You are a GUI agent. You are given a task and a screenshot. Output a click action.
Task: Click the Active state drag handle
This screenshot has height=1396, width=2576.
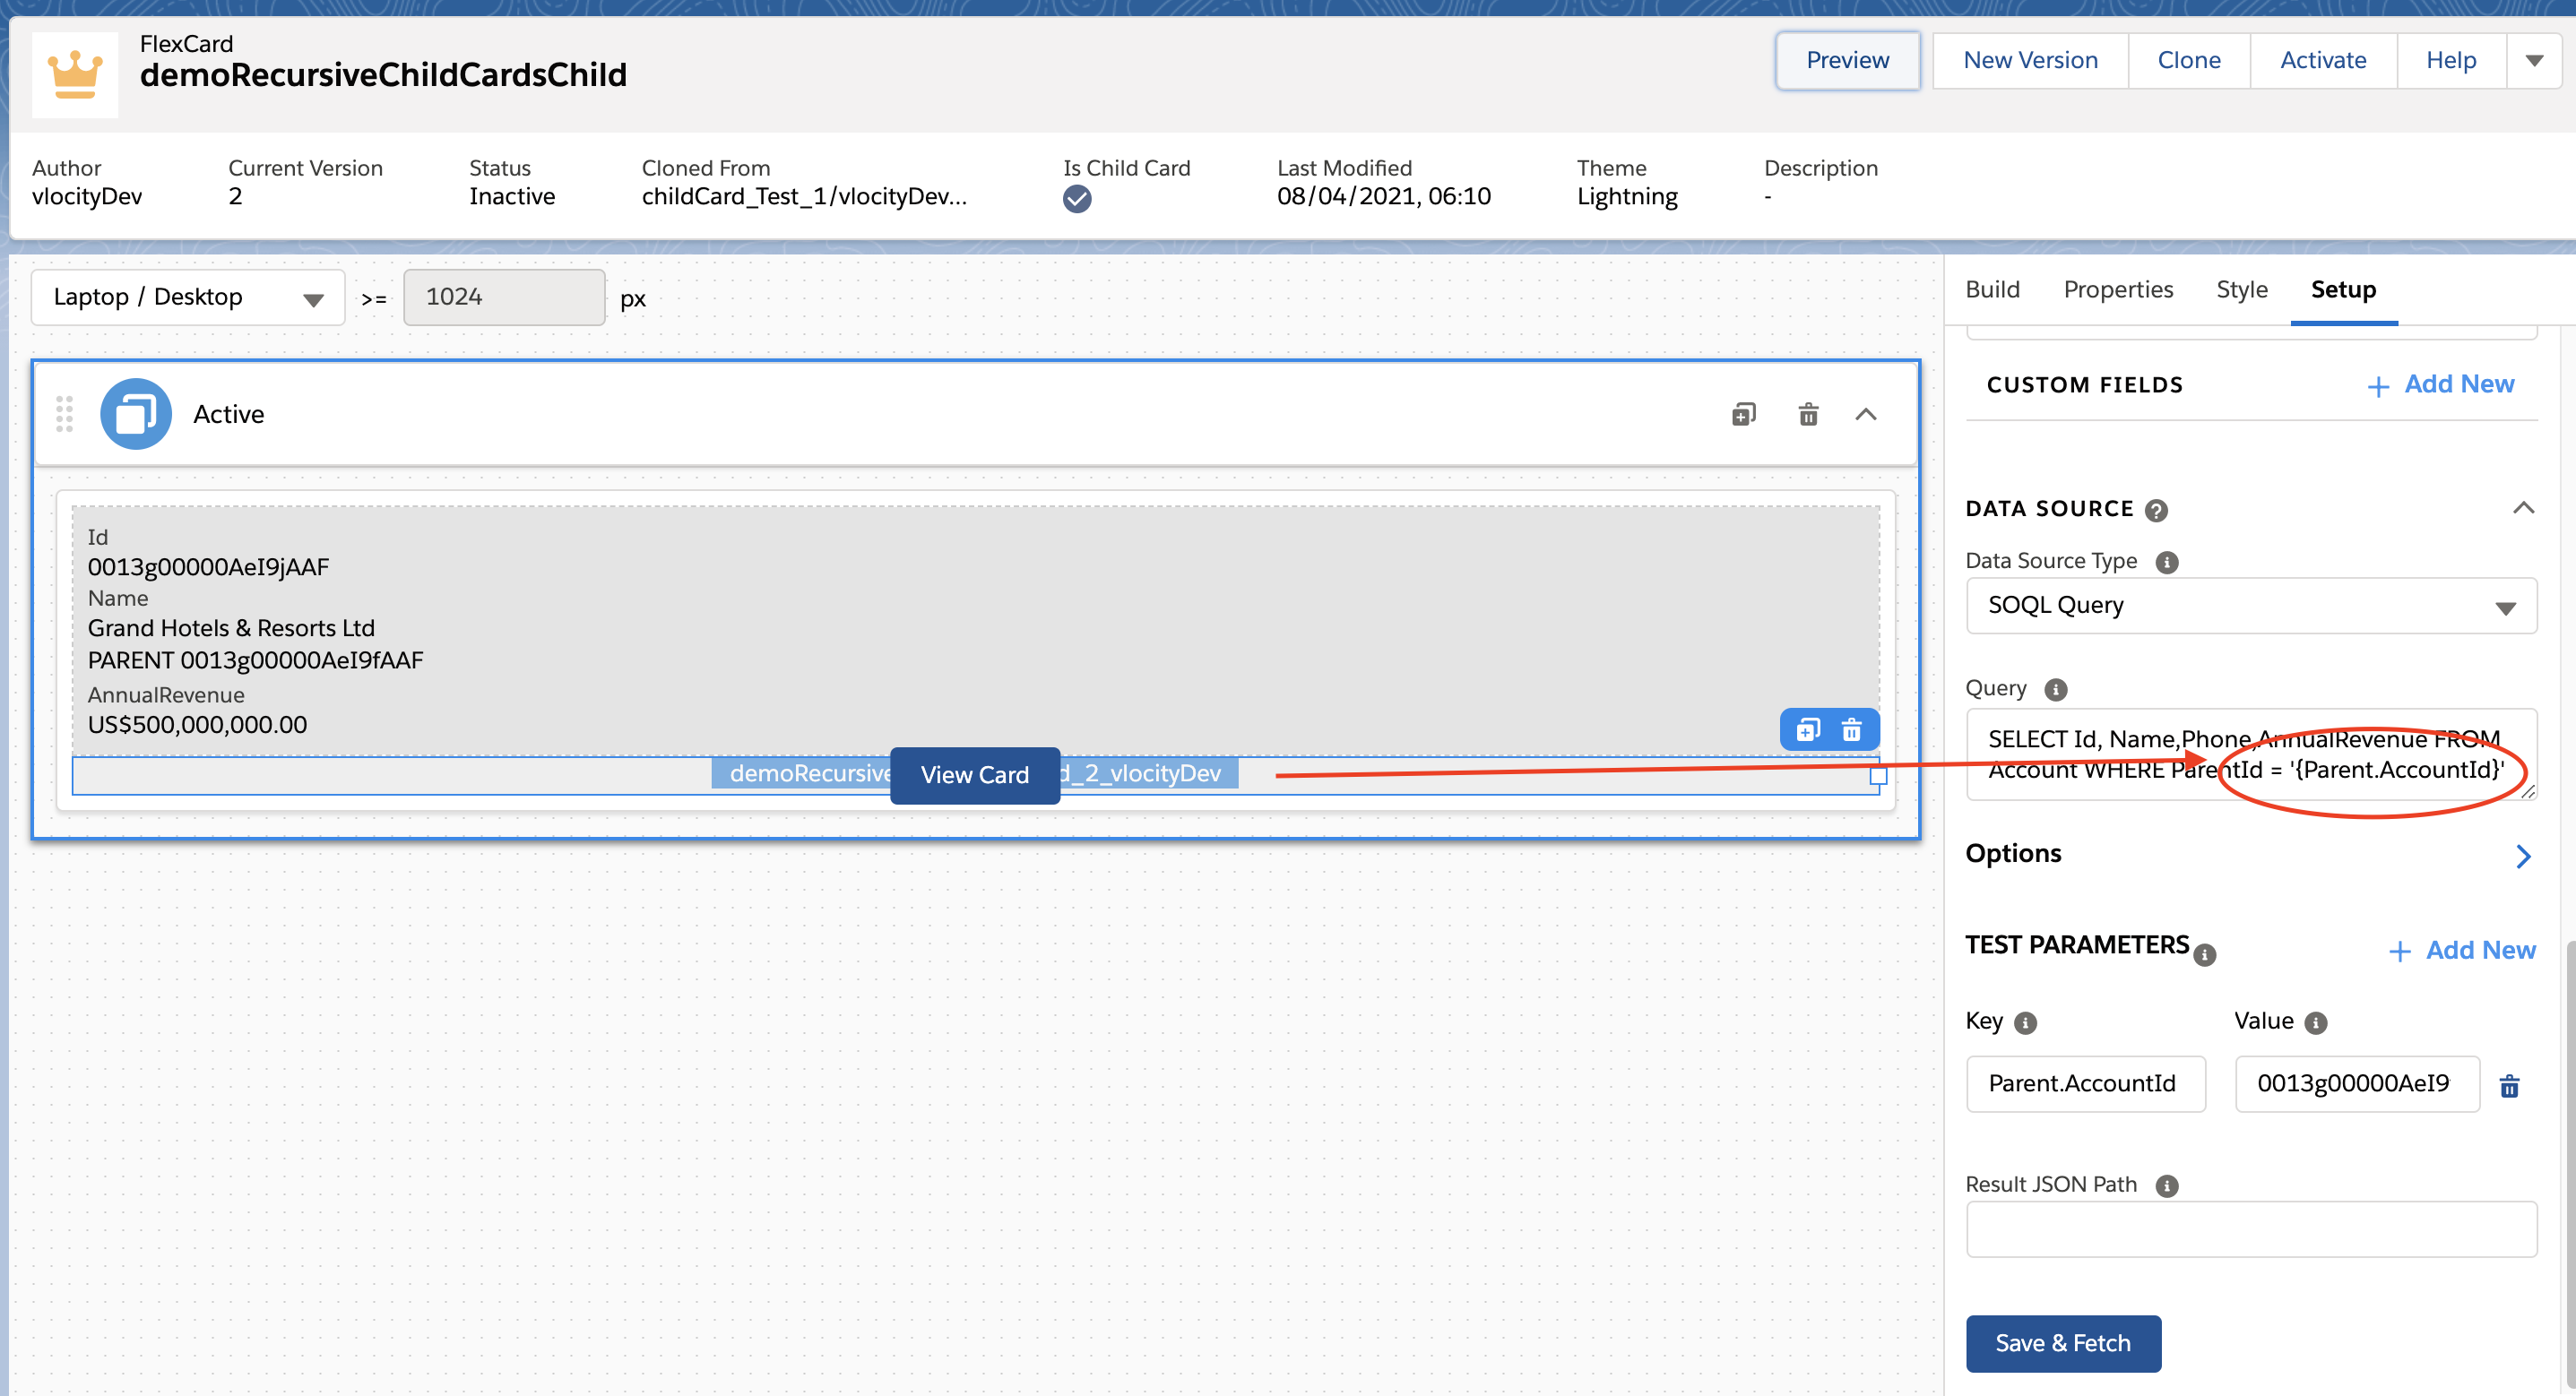point(65,414)
